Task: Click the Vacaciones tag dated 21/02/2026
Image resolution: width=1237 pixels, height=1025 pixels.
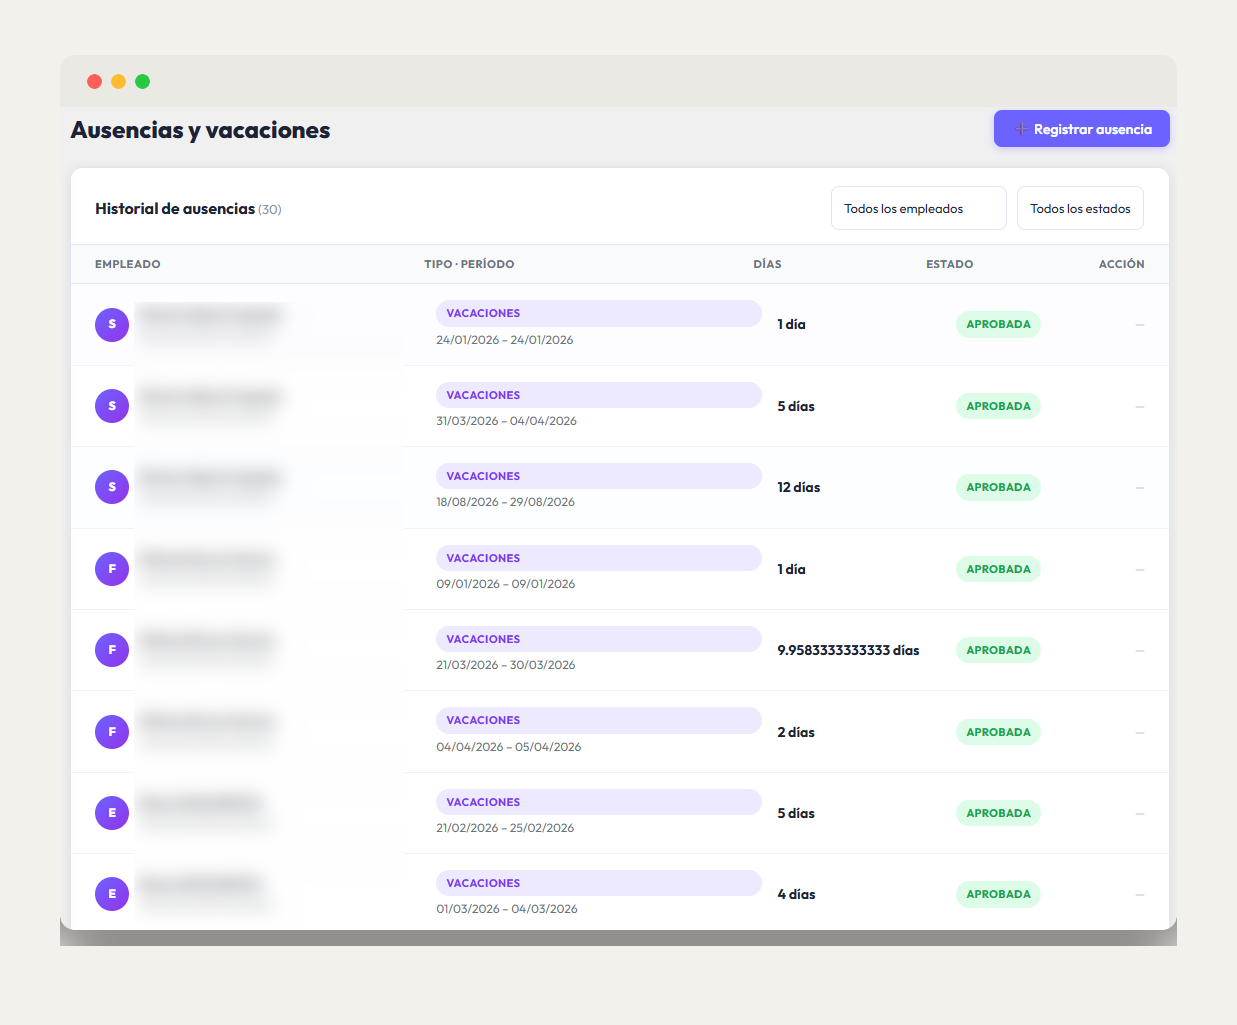Action: pyautogui.click(x=599, y=802)
